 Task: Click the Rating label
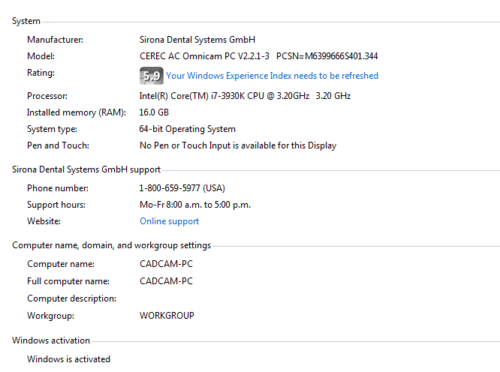[x=41, y=73]
